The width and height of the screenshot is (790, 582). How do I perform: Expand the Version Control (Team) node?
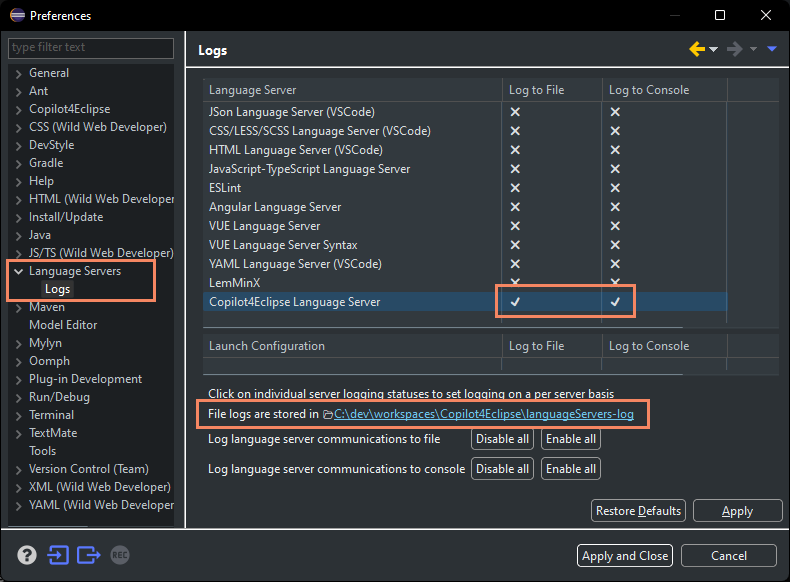(19, 470)
